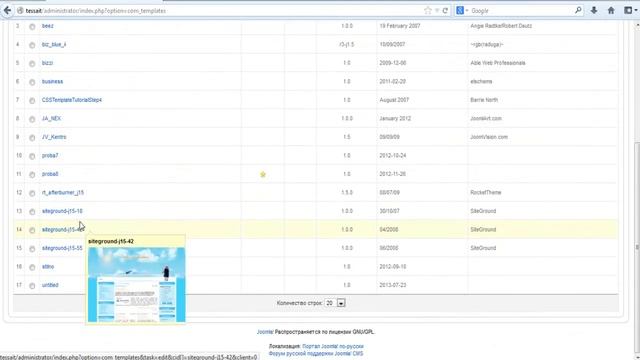Open the Портал Joomla! по-русски link

[333, 346]
